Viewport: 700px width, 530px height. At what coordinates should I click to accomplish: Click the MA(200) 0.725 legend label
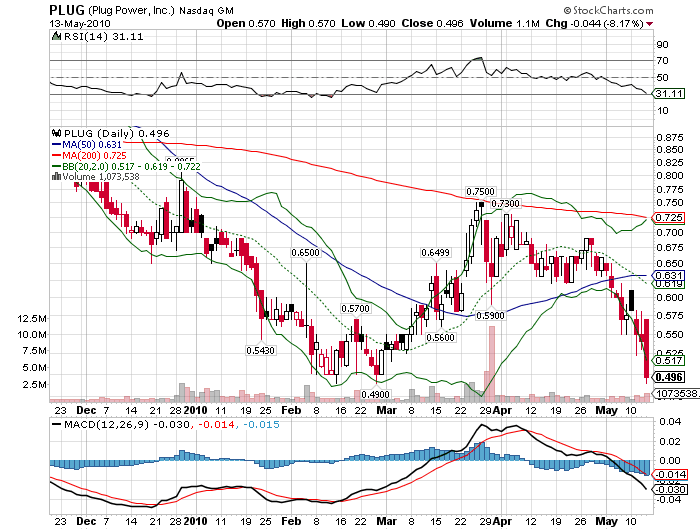click(x=94, y=155)
